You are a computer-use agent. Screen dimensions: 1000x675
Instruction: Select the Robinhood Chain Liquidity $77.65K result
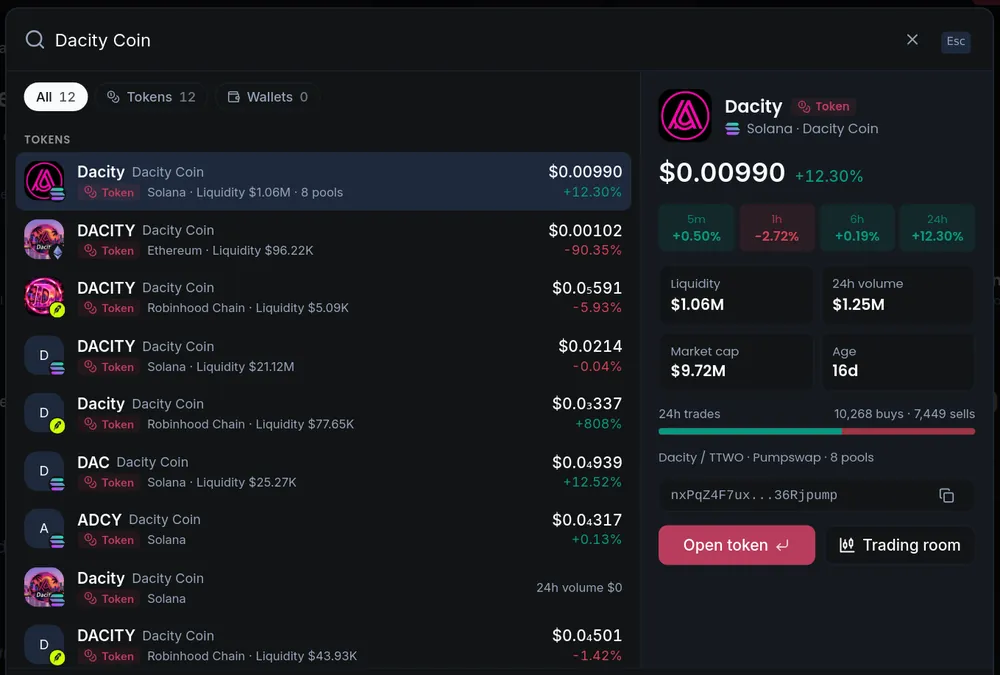point(323,413)
